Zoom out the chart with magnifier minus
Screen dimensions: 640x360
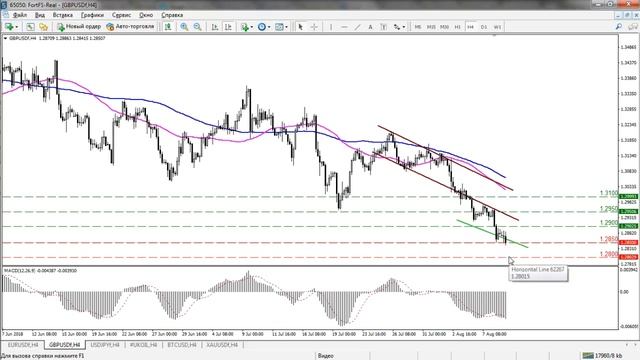coord(198,27)
